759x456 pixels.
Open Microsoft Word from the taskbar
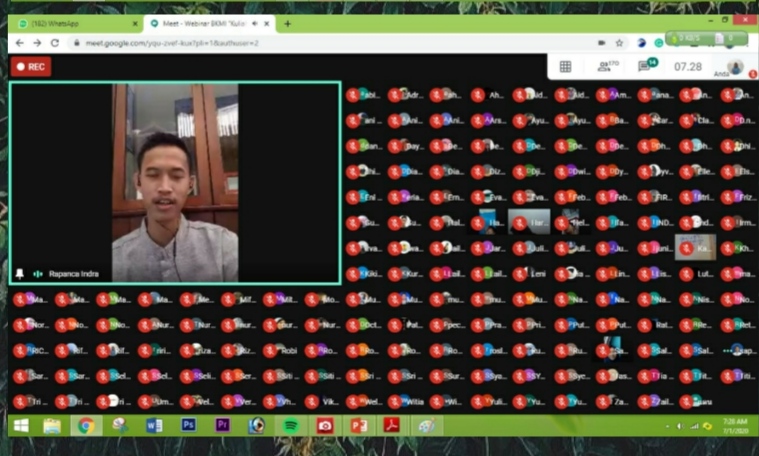tap(154, 425)
